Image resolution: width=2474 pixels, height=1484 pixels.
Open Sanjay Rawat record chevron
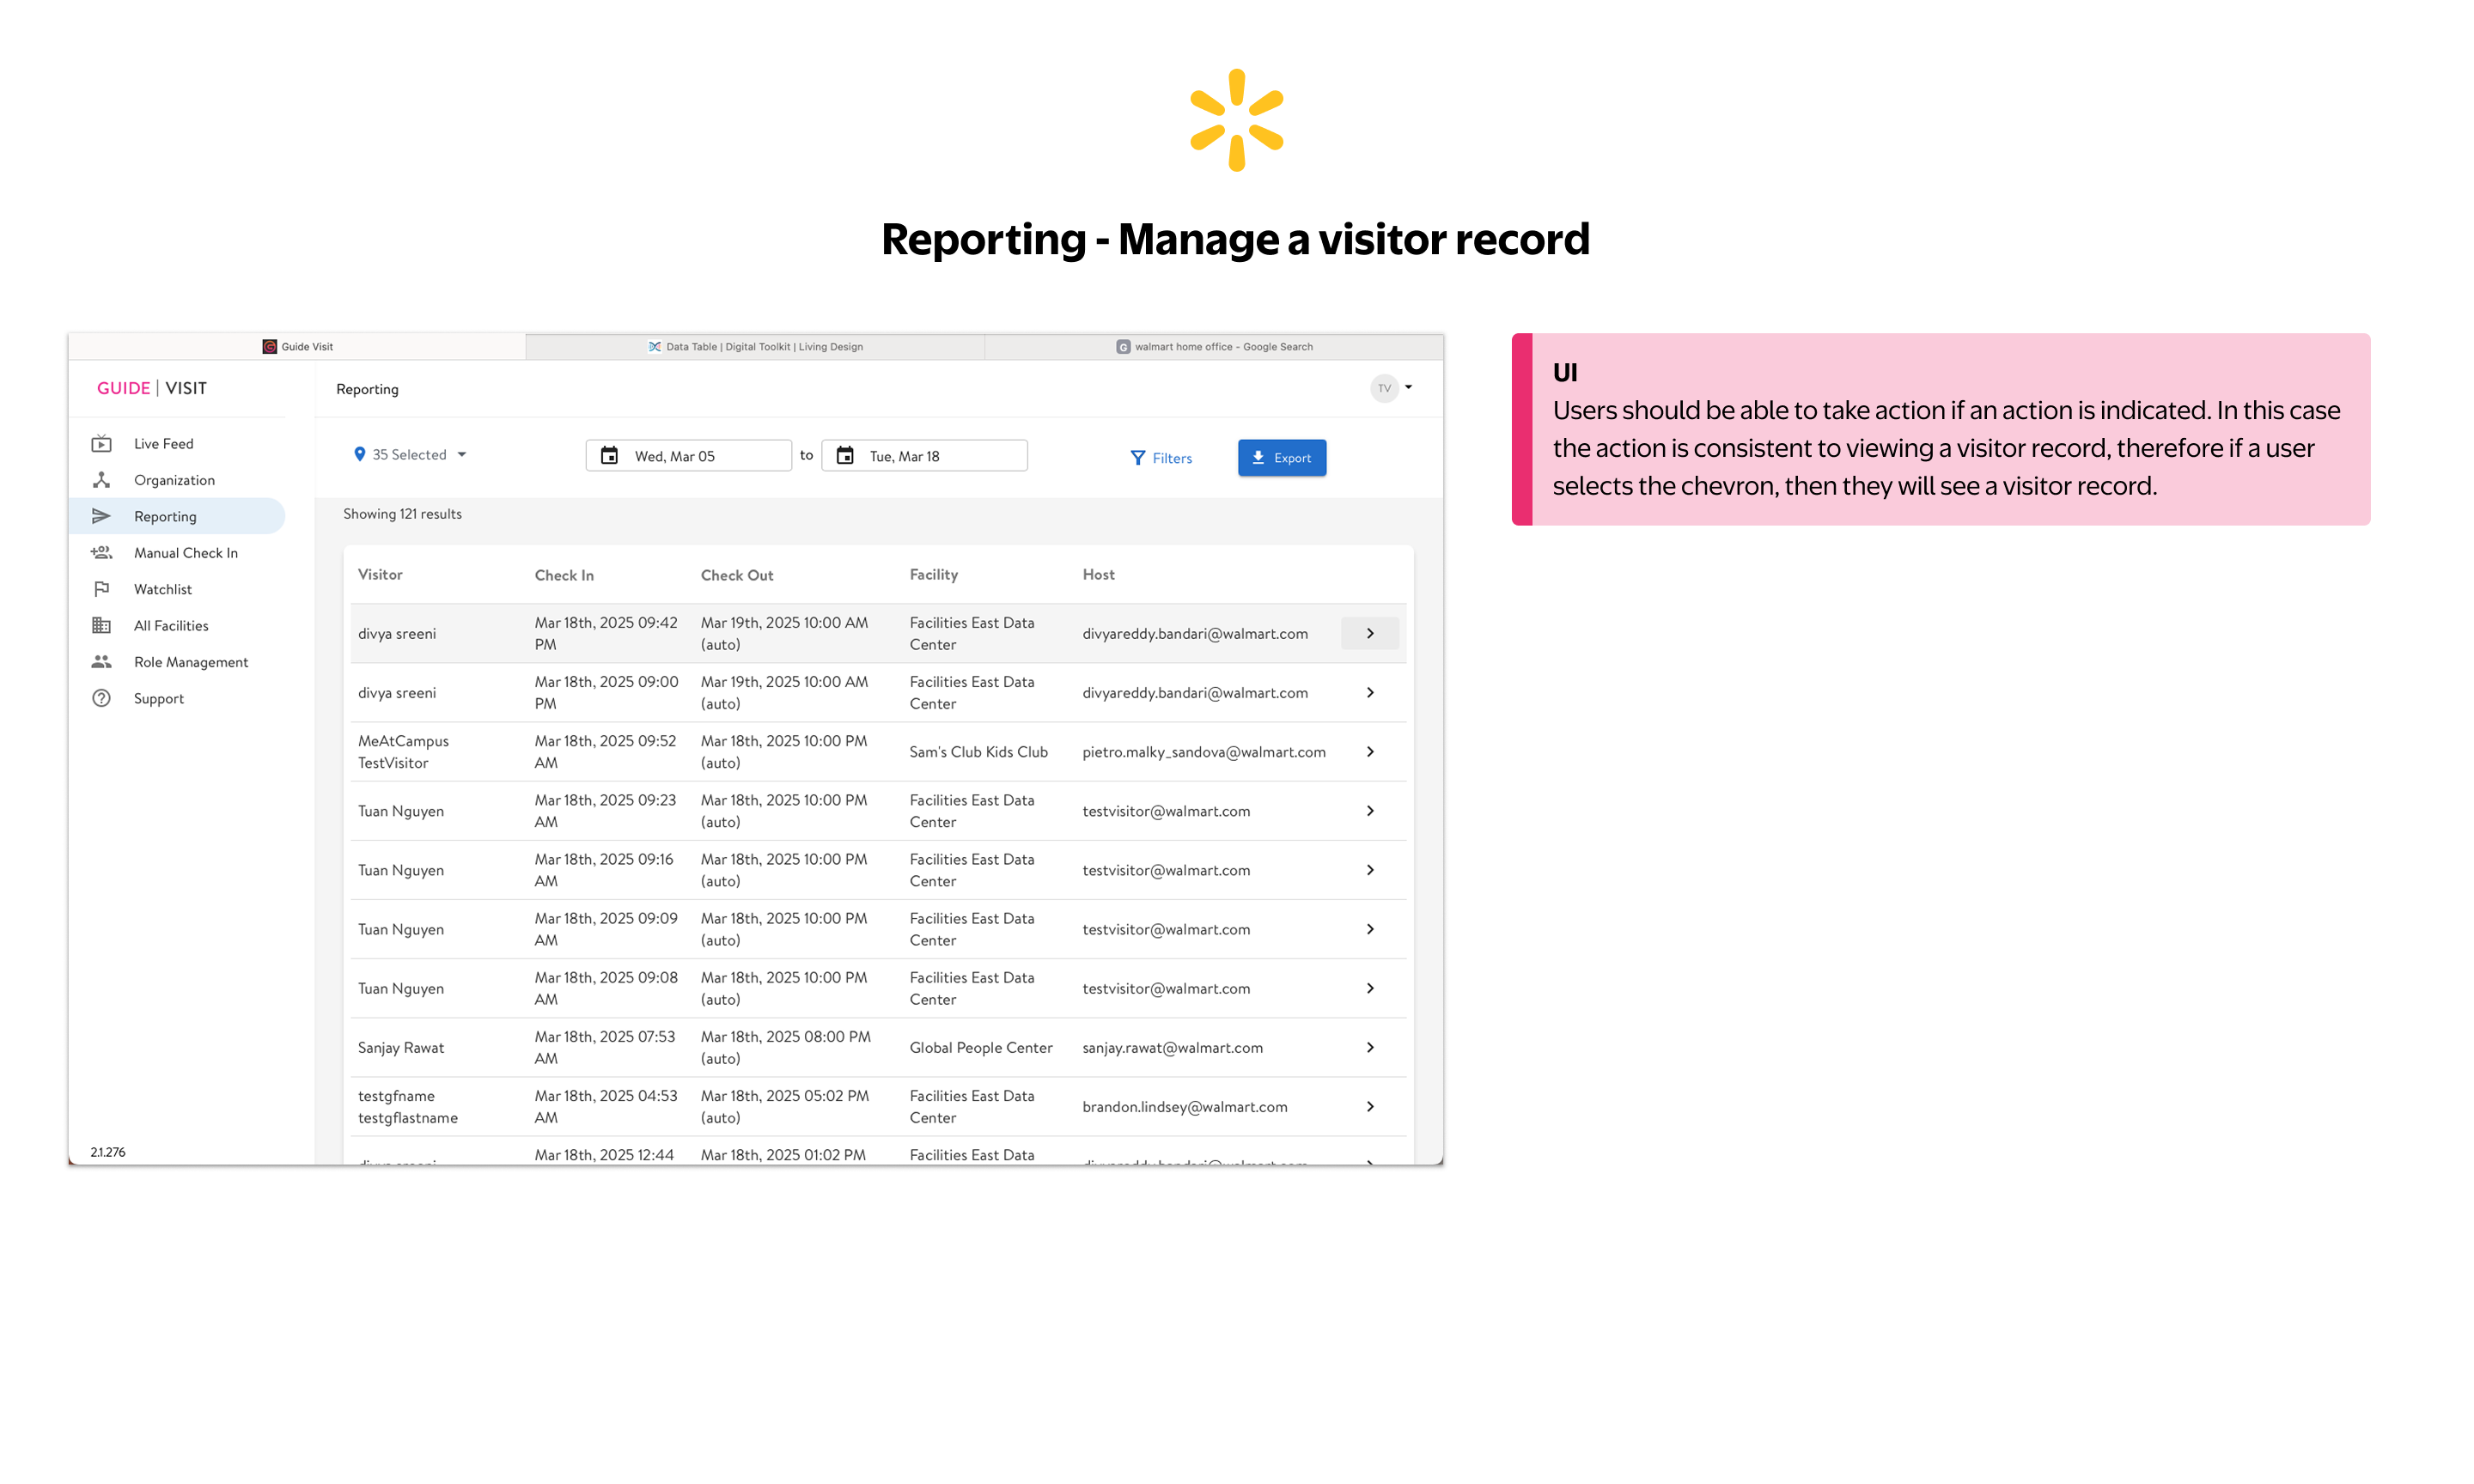point(1370,1047)
